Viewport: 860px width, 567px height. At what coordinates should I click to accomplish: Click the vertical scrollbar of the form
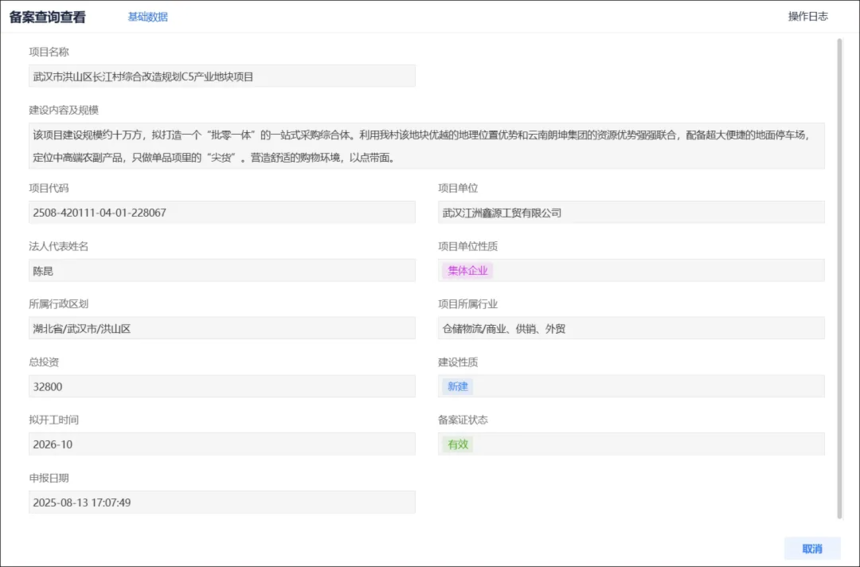pos(839,278)
